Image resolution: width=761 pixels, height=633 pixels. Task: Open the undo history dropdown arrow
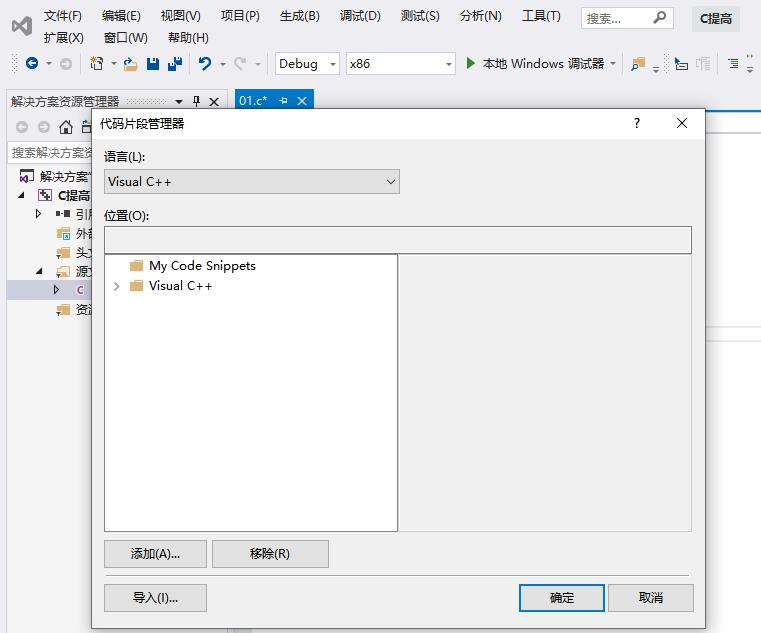(x=223, y=64)
